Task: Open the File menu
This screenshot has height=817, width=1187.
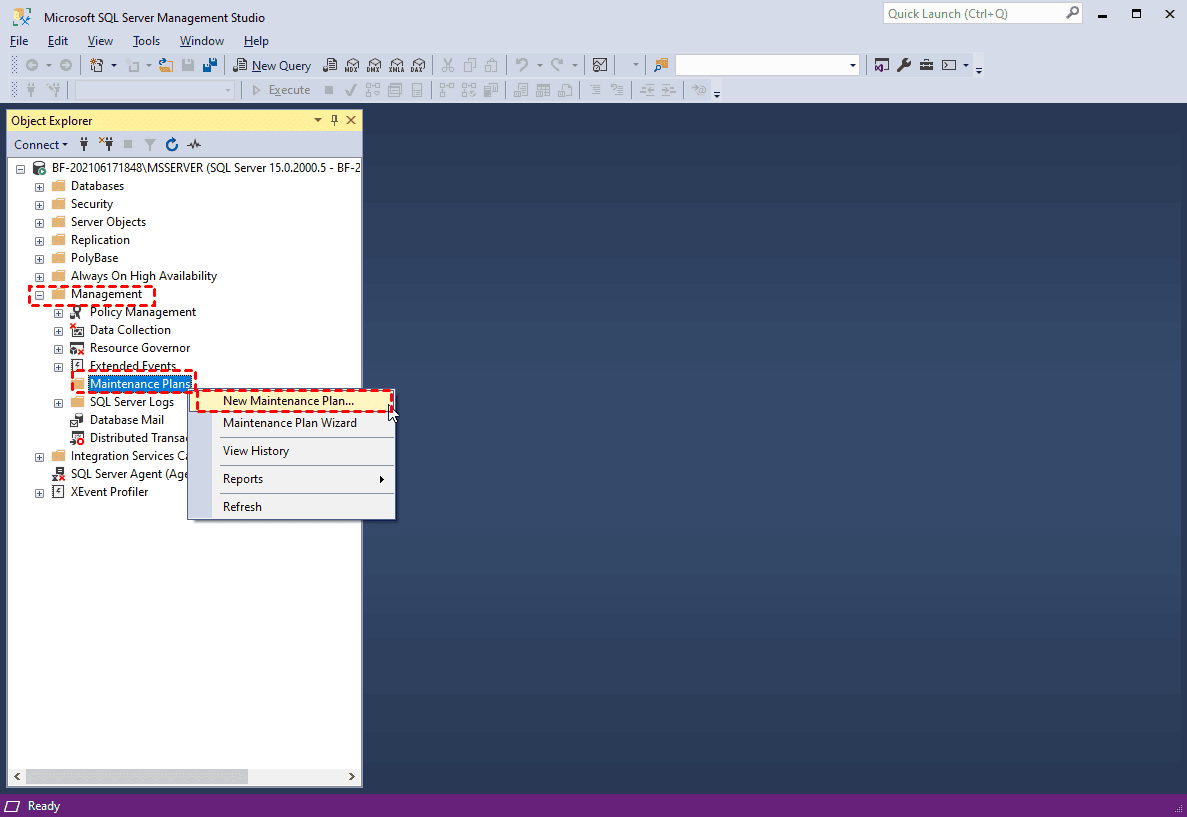Action: pos(19,41)
